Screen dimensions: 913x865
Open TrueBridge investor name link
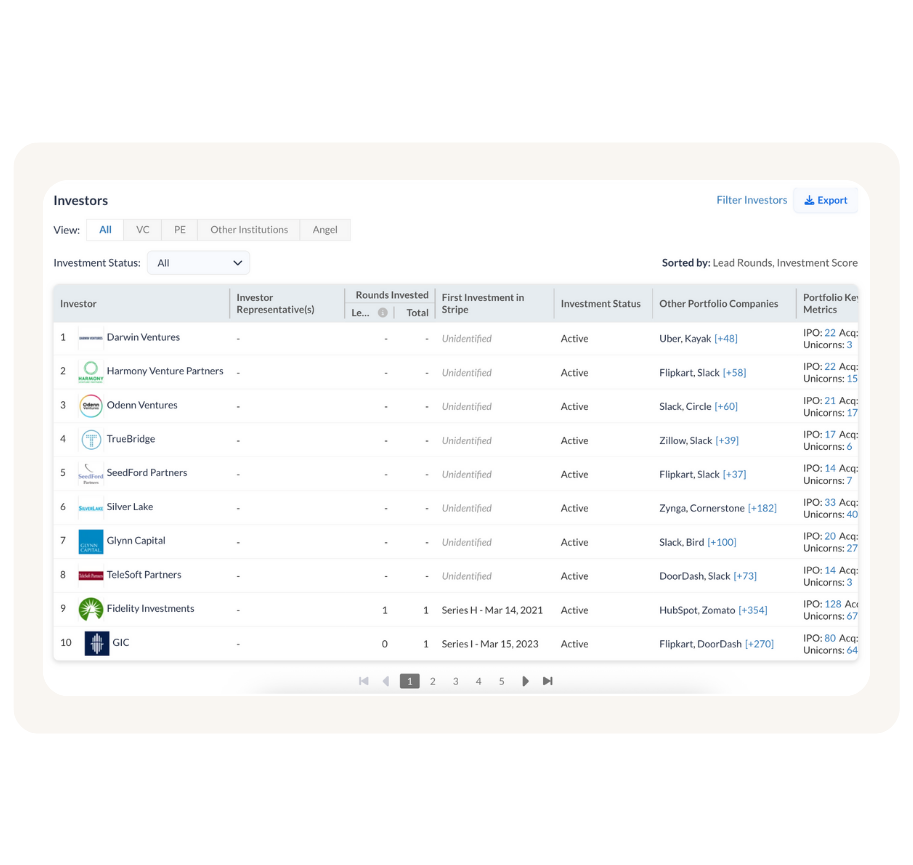coord(131,439)
